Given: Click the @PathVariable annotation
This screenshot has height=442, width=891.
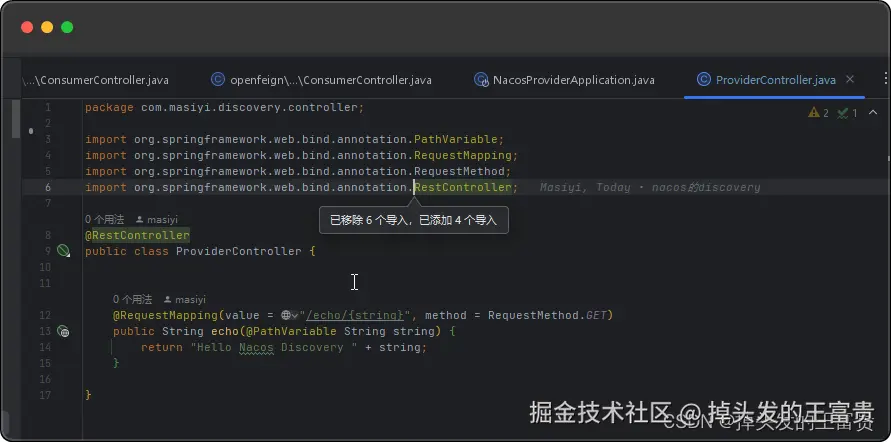Looking at the screenshot, I should click(292, 331).
